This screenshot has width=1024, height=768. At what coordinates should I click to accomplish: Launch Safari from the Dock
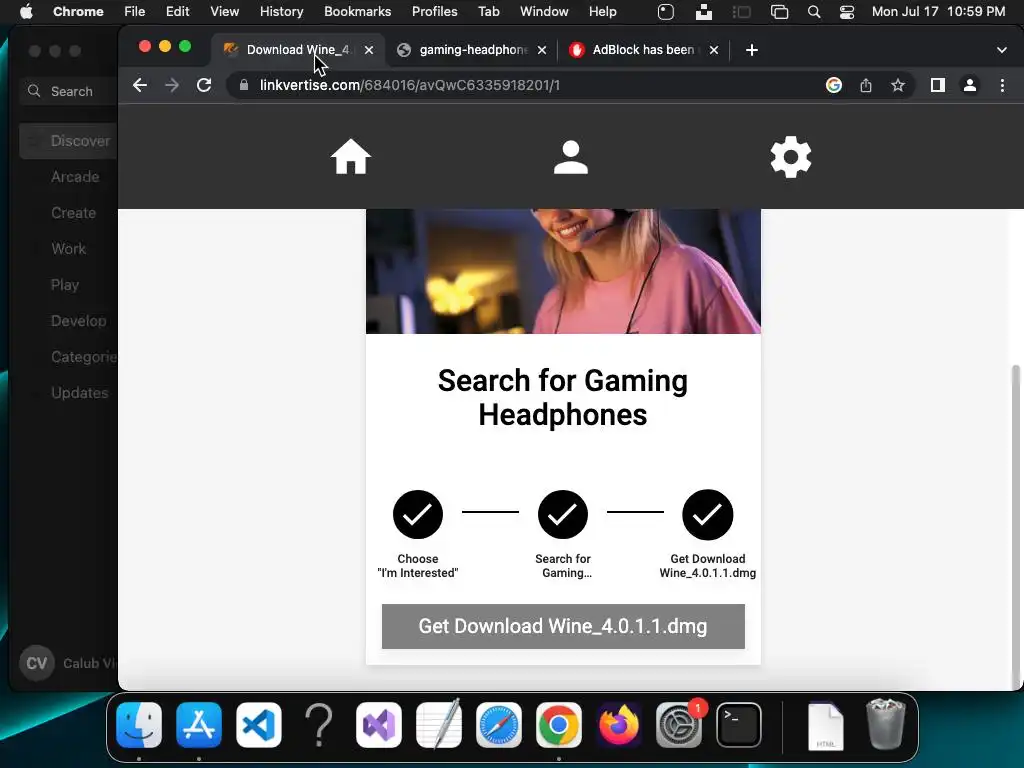tap(499, 725)
